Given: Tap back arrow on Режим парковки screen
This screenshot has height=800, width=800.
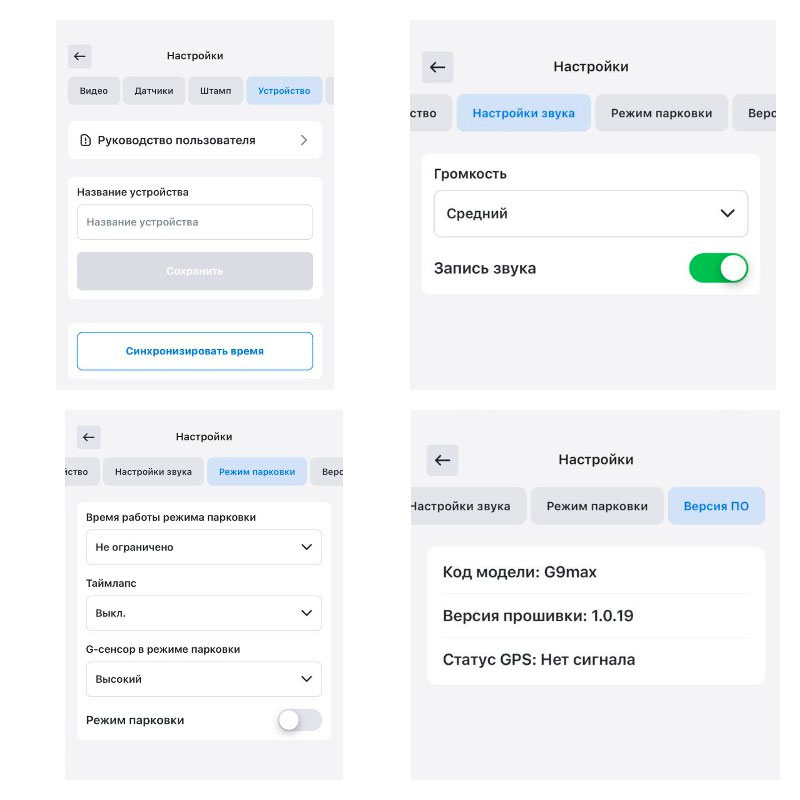Looking at the screenshot, I should tap(89, 437).
